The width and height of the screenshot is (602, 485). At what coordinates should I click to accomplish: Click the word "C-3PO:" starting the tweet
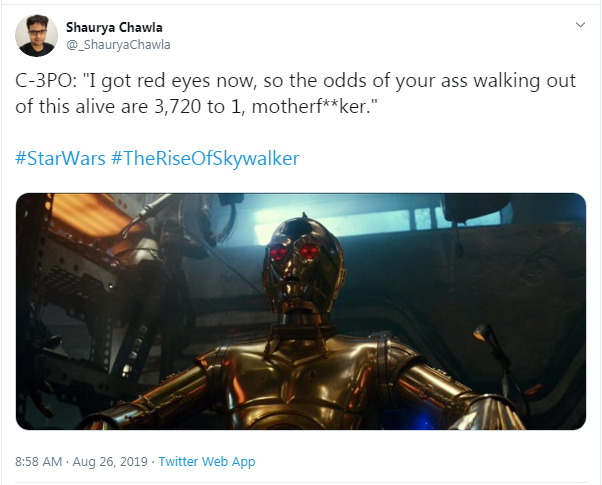click(46, 81)
